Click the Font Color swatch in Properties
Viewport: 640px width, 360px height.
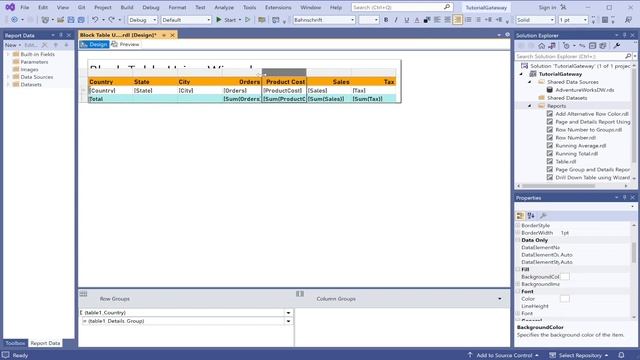pyautogui.click(x=565, y=299)
